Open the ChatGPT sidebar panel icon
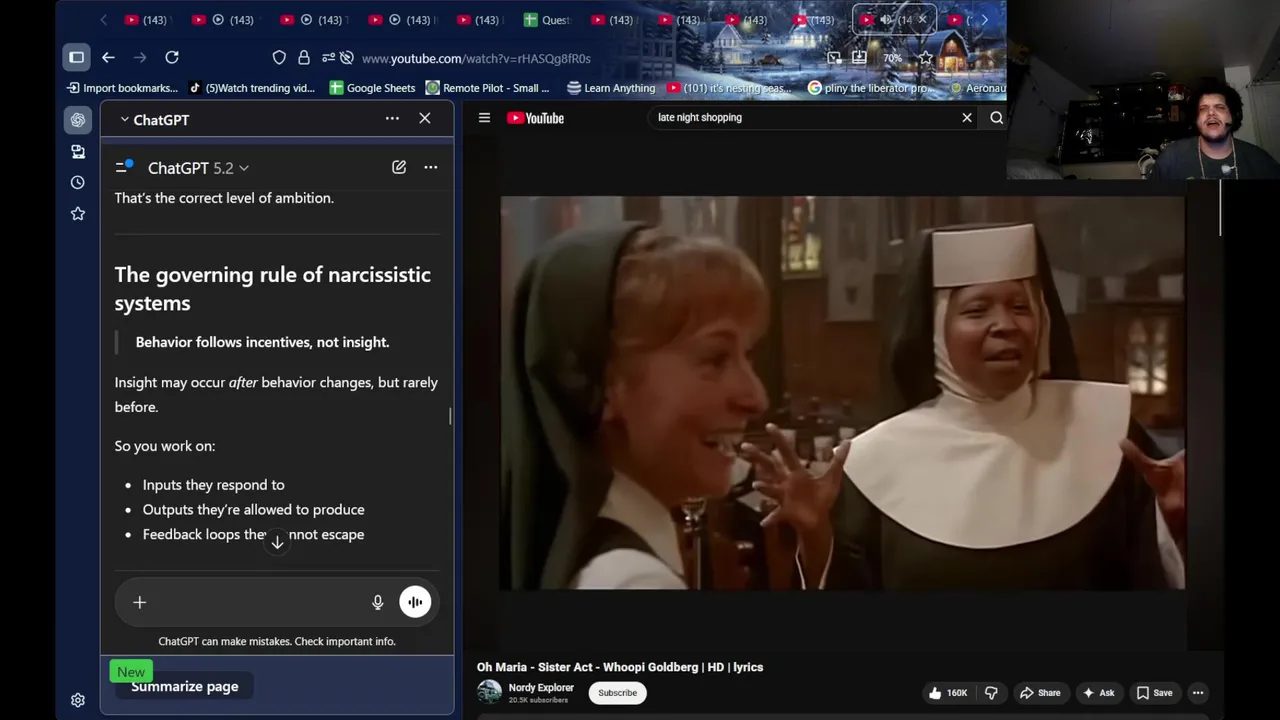This screenshot has height=720, width=1280. coord(78,120)
